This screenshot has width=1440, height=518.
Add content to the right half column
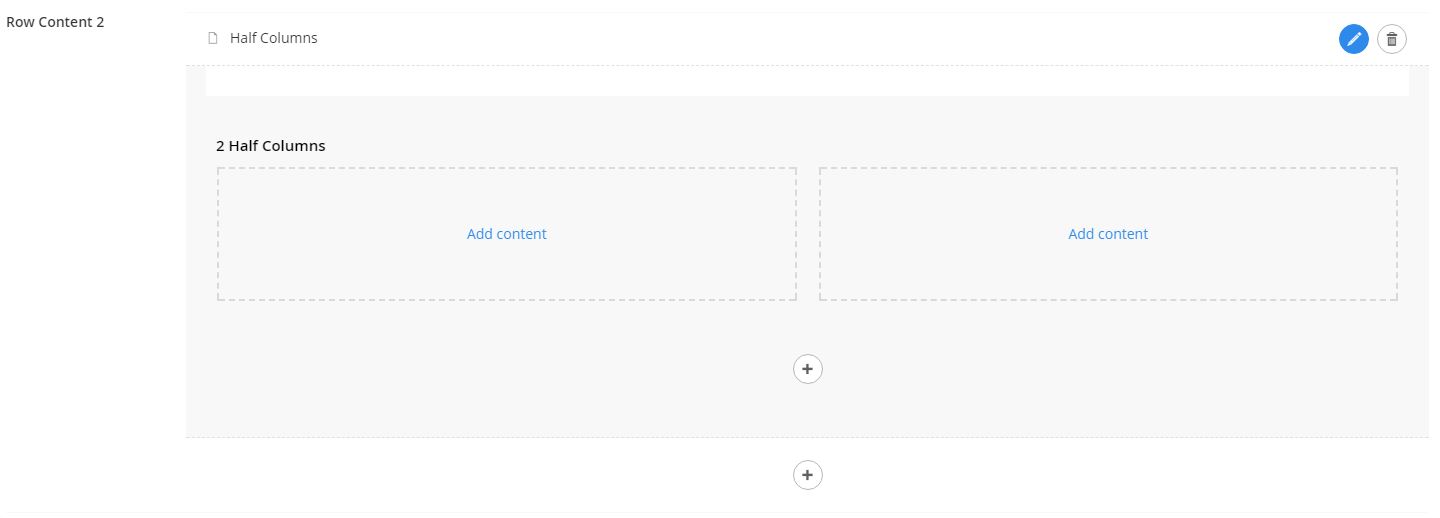click(1108, 234)
